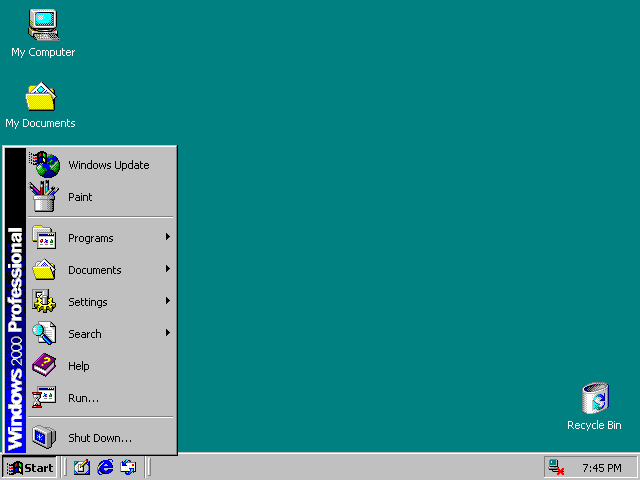The width and height of the screenshot is (640, 480).
Task: Launch Outlook Express from Quick Launch
Action: (128, 467)
